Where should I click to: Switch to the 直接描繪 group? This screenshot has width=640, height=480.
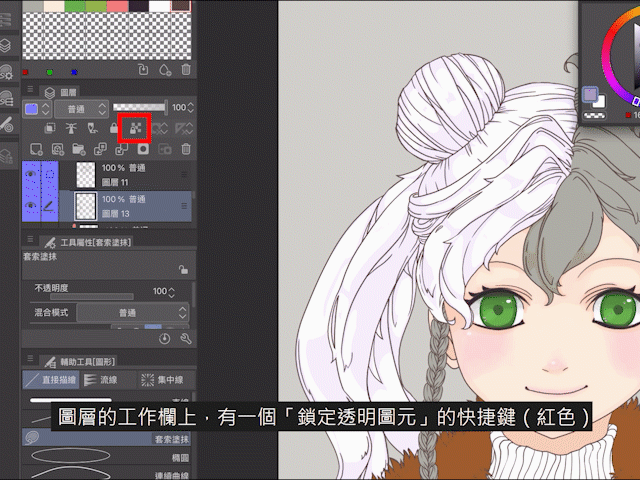tap(51, 380)
